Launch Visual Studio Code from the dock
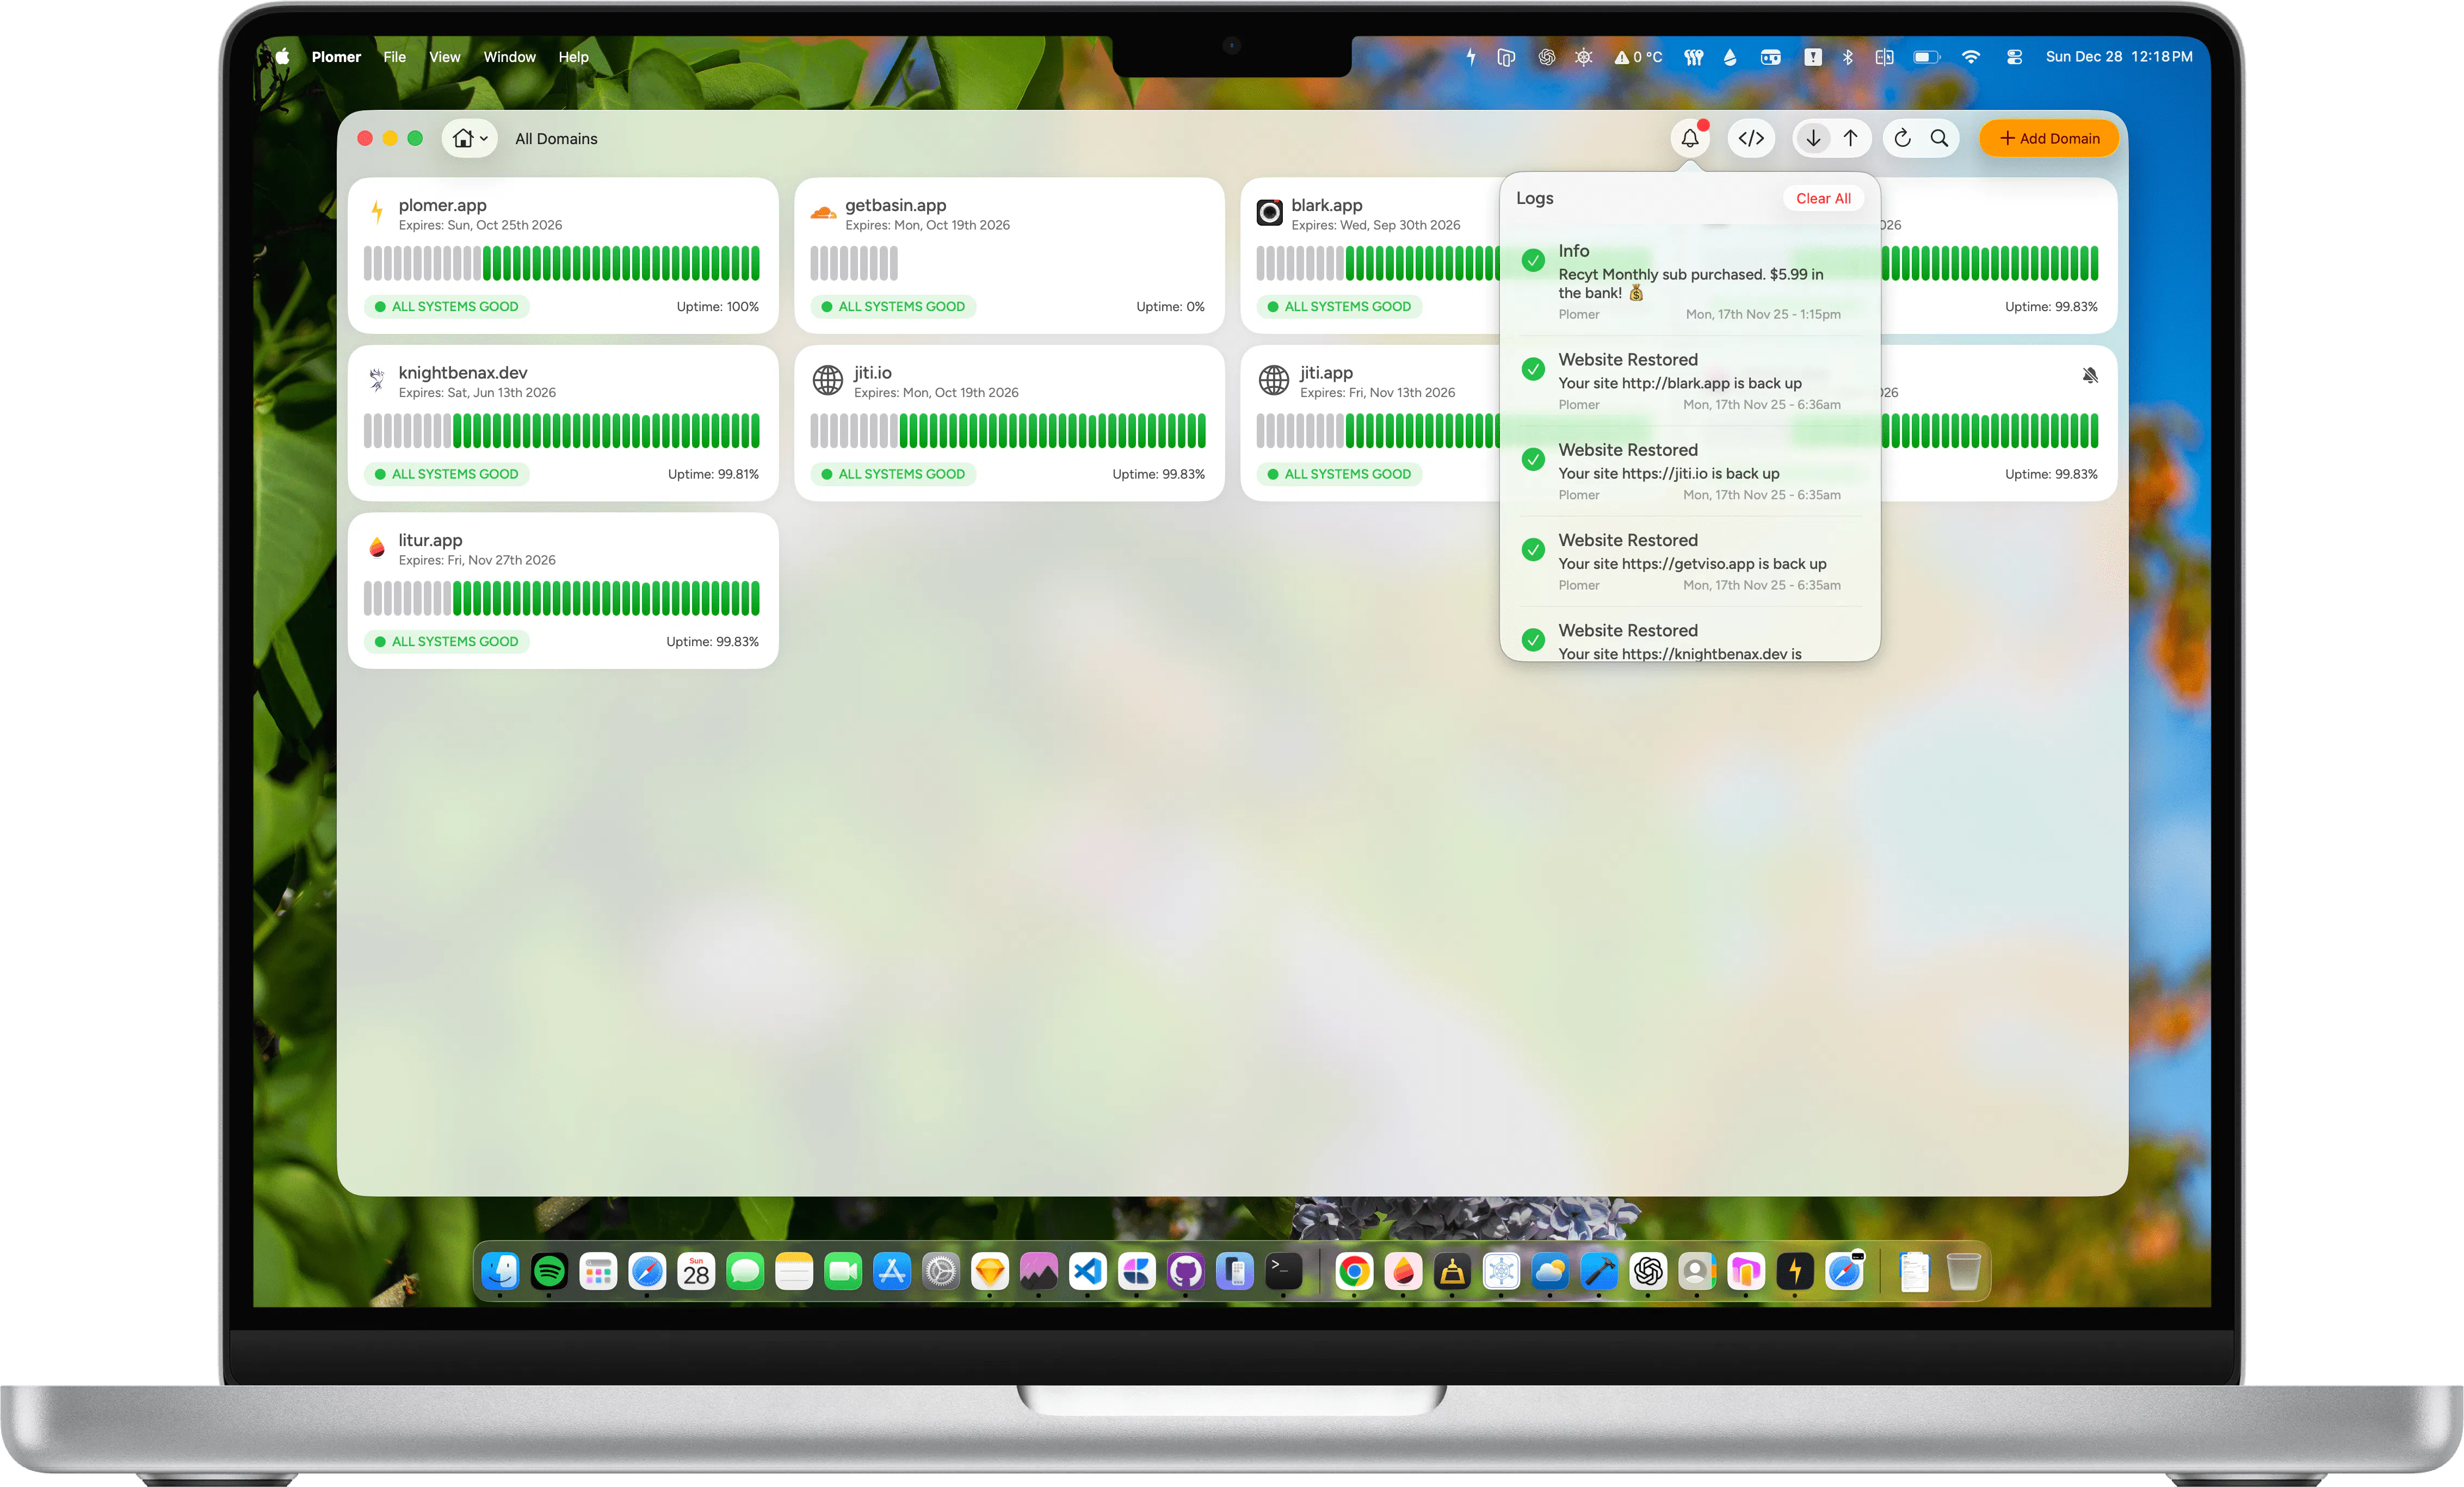Screen dimensions: 2464x1487 click(x=1088, y=1271)
